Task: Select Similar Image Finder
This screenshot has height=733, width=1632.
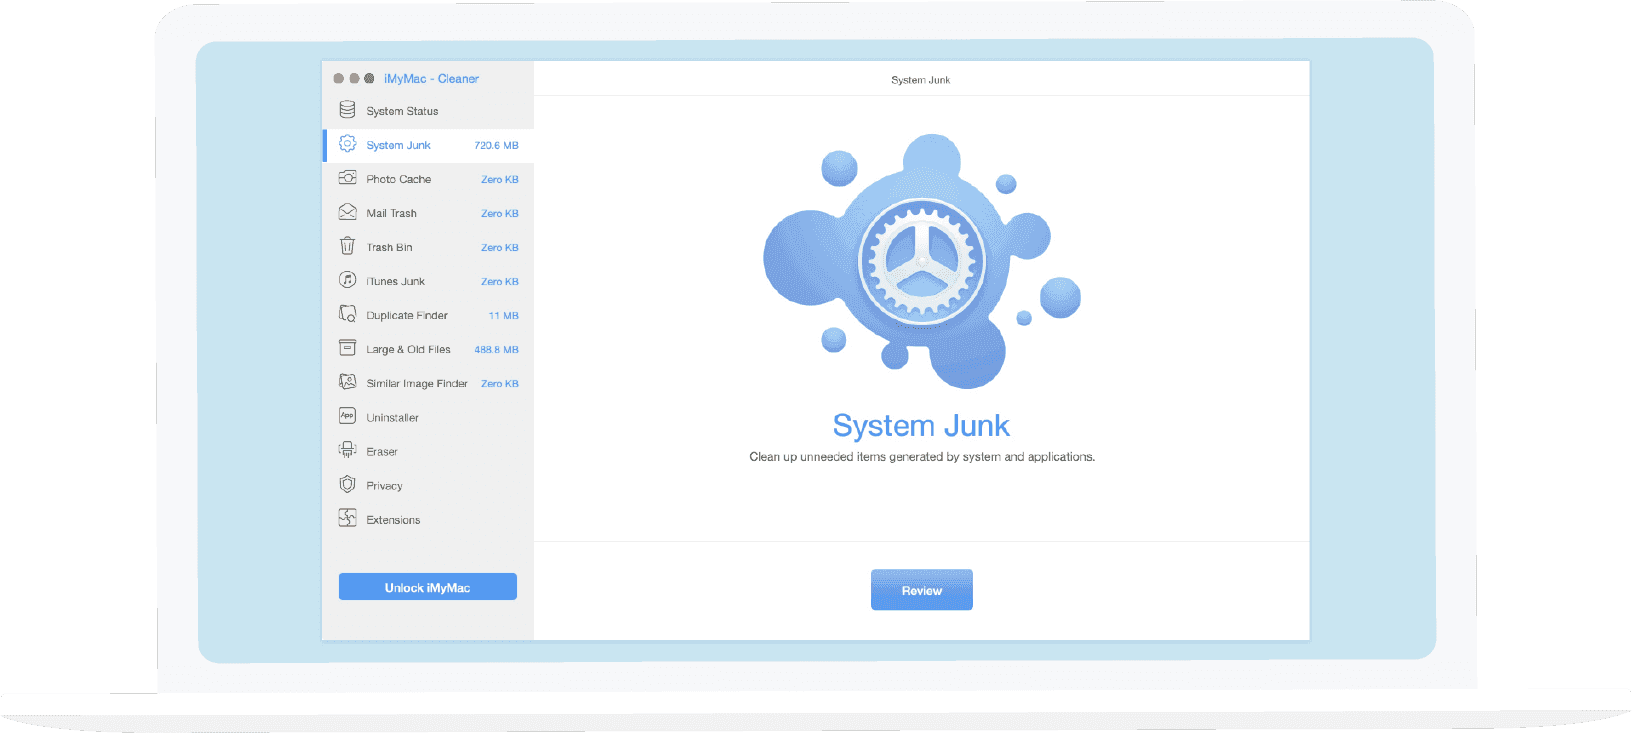Action: click(428, 383)
